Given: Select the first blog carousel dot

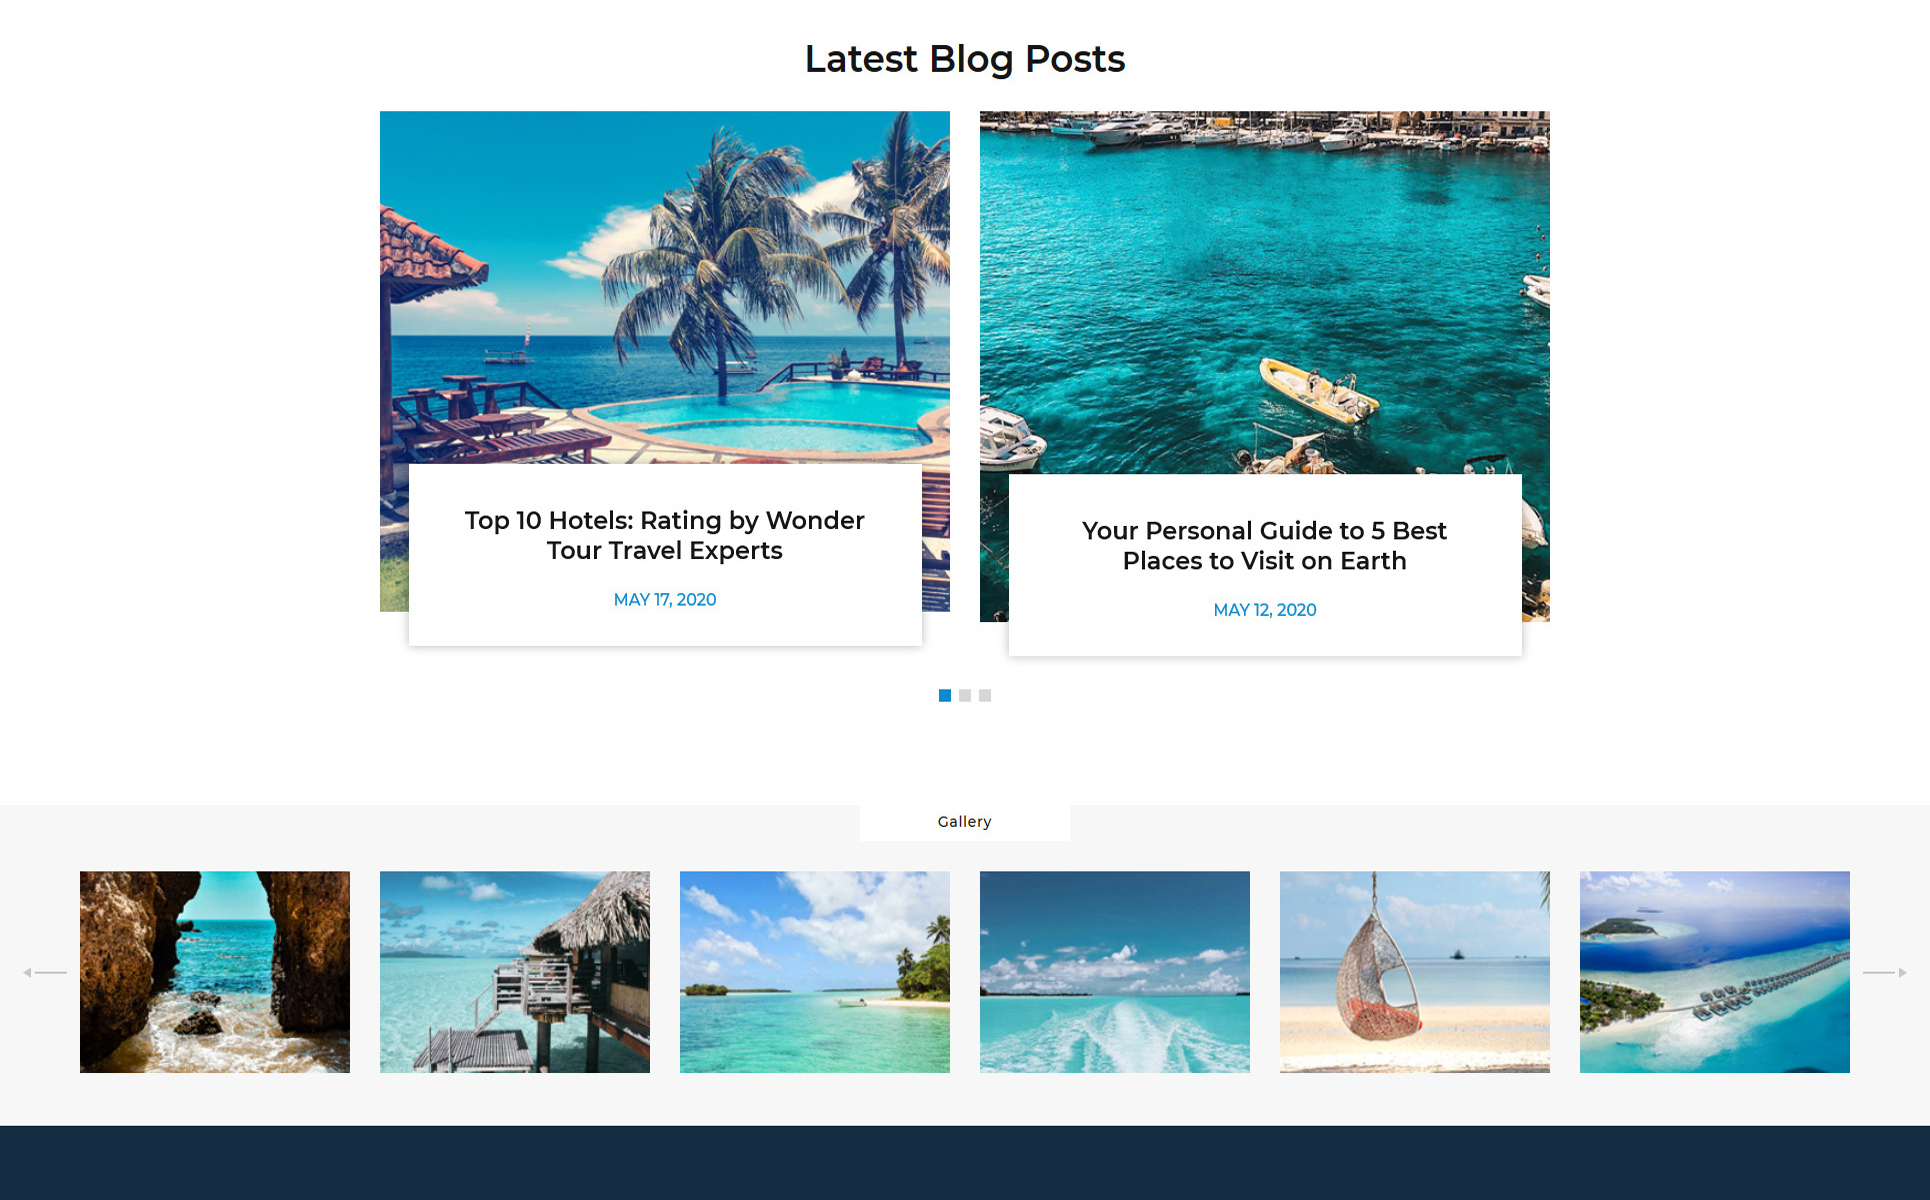Looking at the screenshot, I should pos(945,695).
